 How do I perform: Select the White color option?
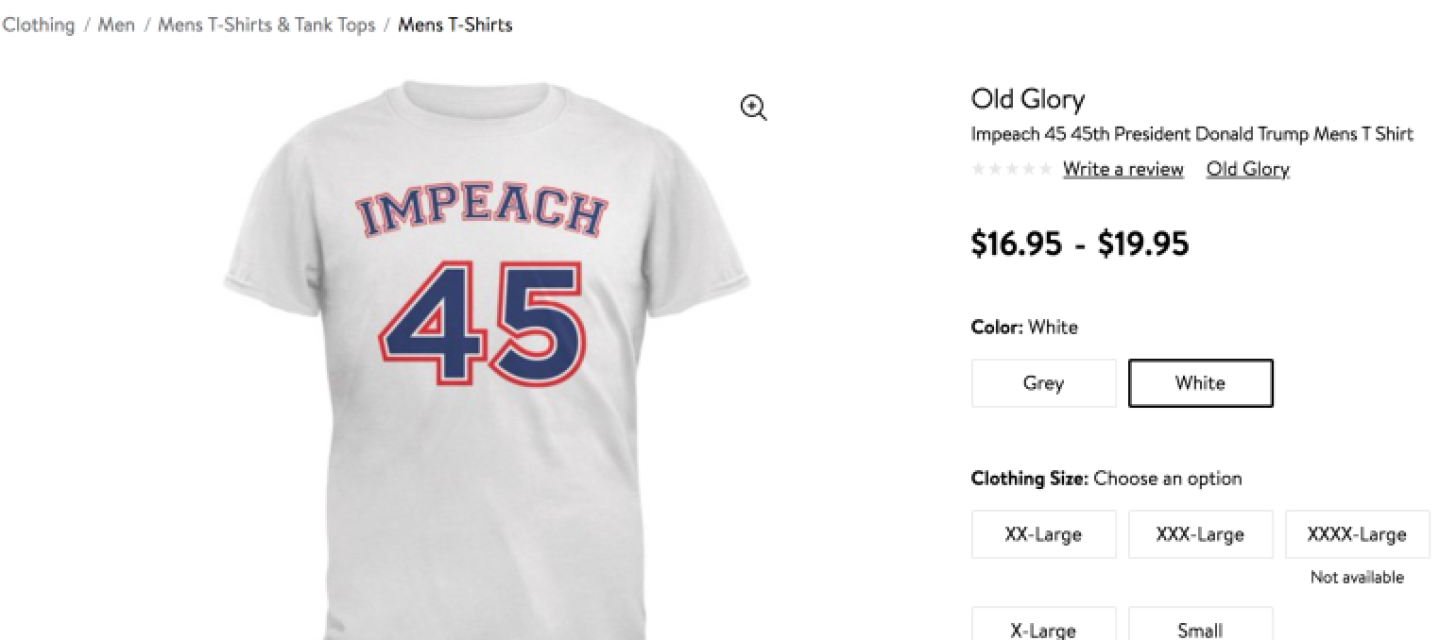click(1200, 383)
